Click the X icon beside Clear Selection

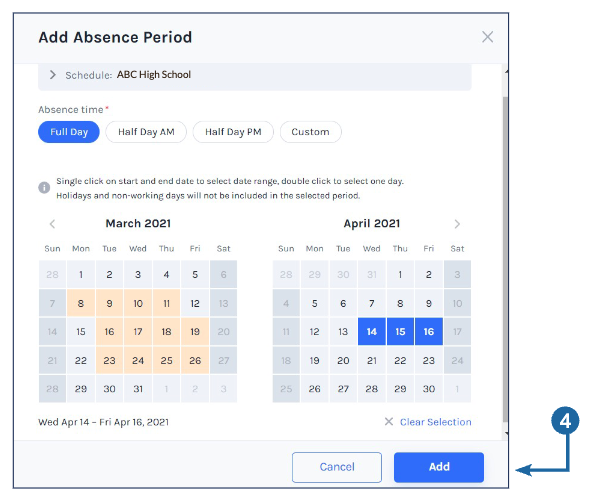coord(389,422)
